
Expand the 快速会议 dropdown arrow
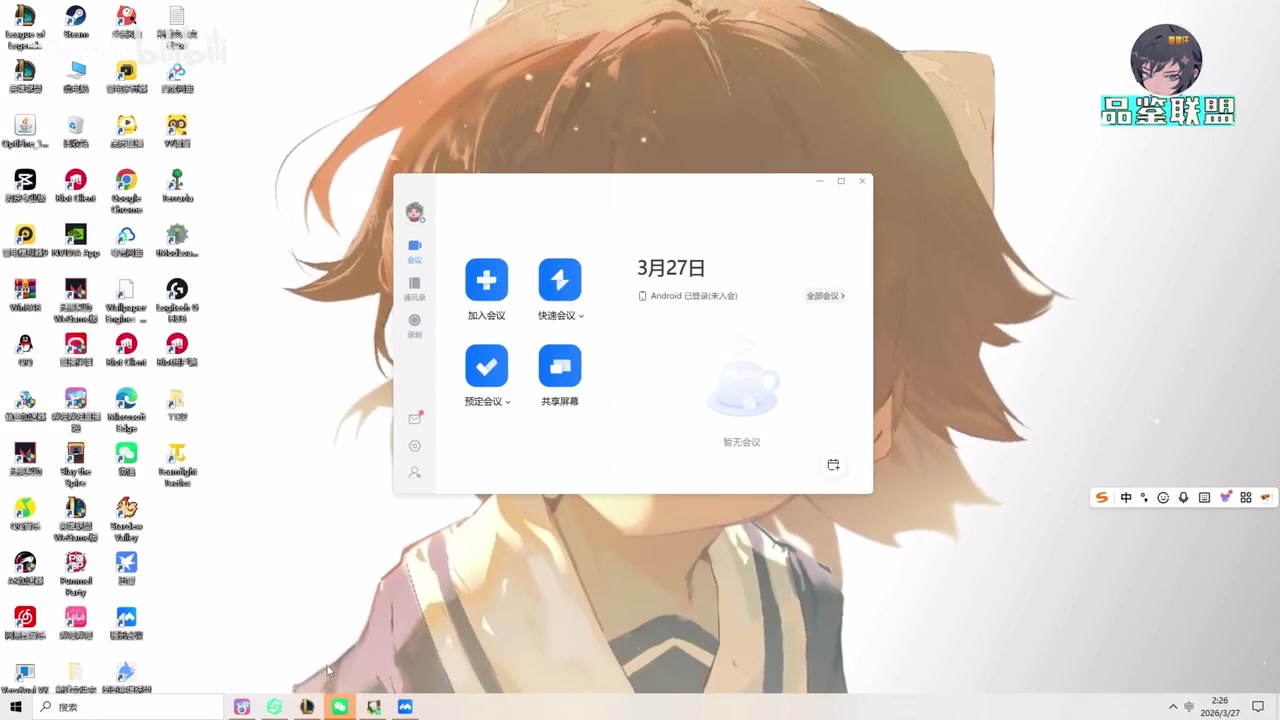click(x=581, y=317)
